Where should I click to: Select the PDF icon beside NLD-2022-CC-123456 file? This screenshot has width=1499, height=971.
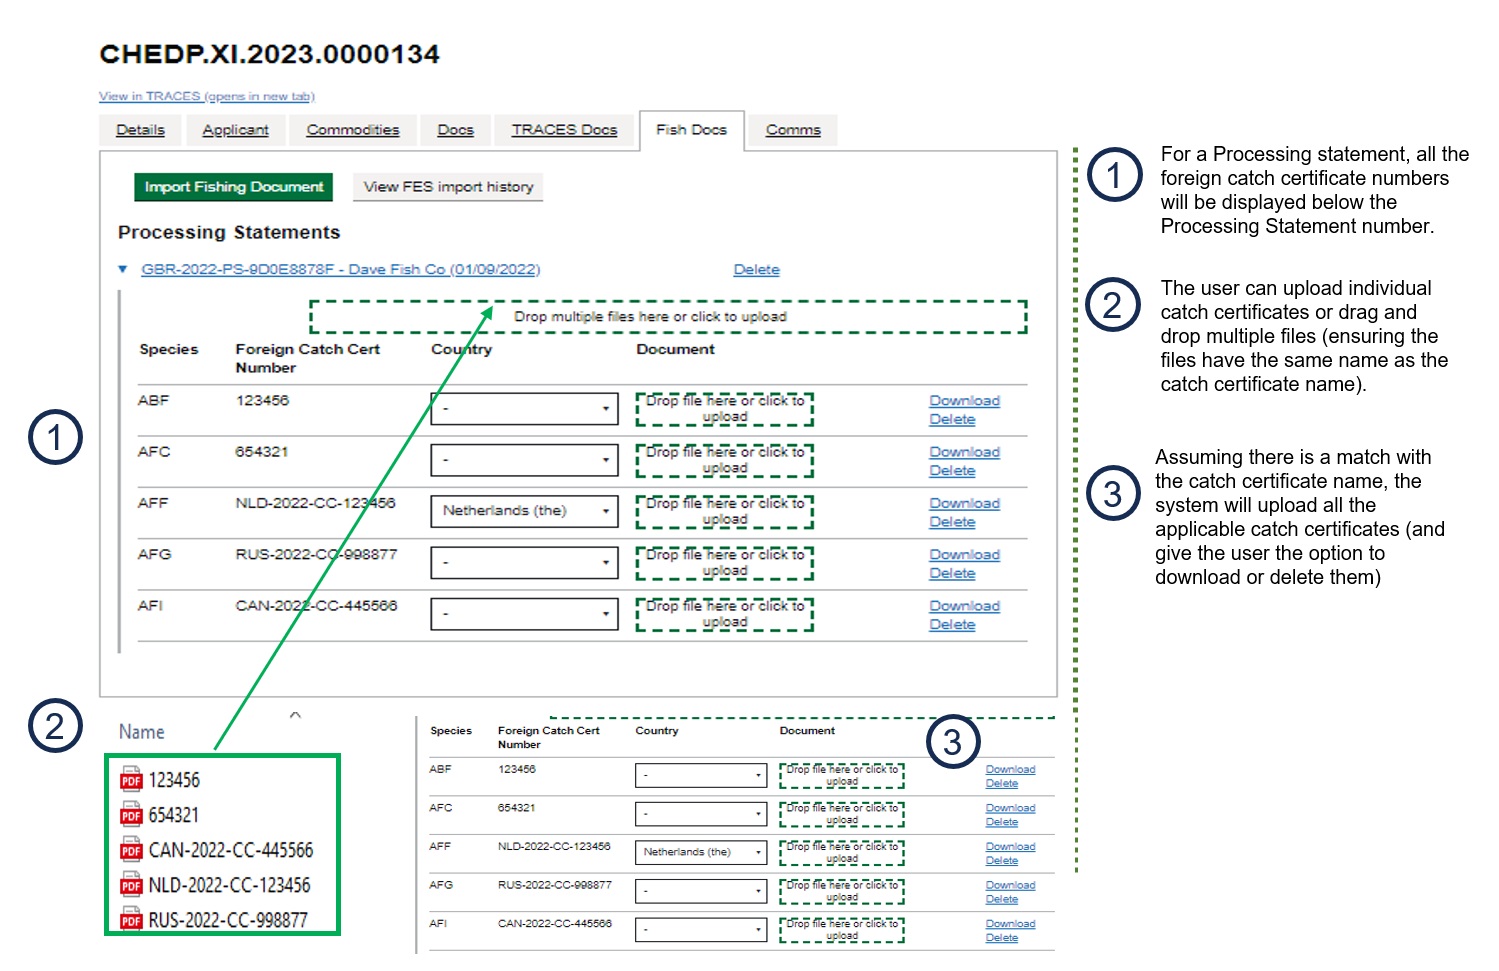tap(131, 884)
